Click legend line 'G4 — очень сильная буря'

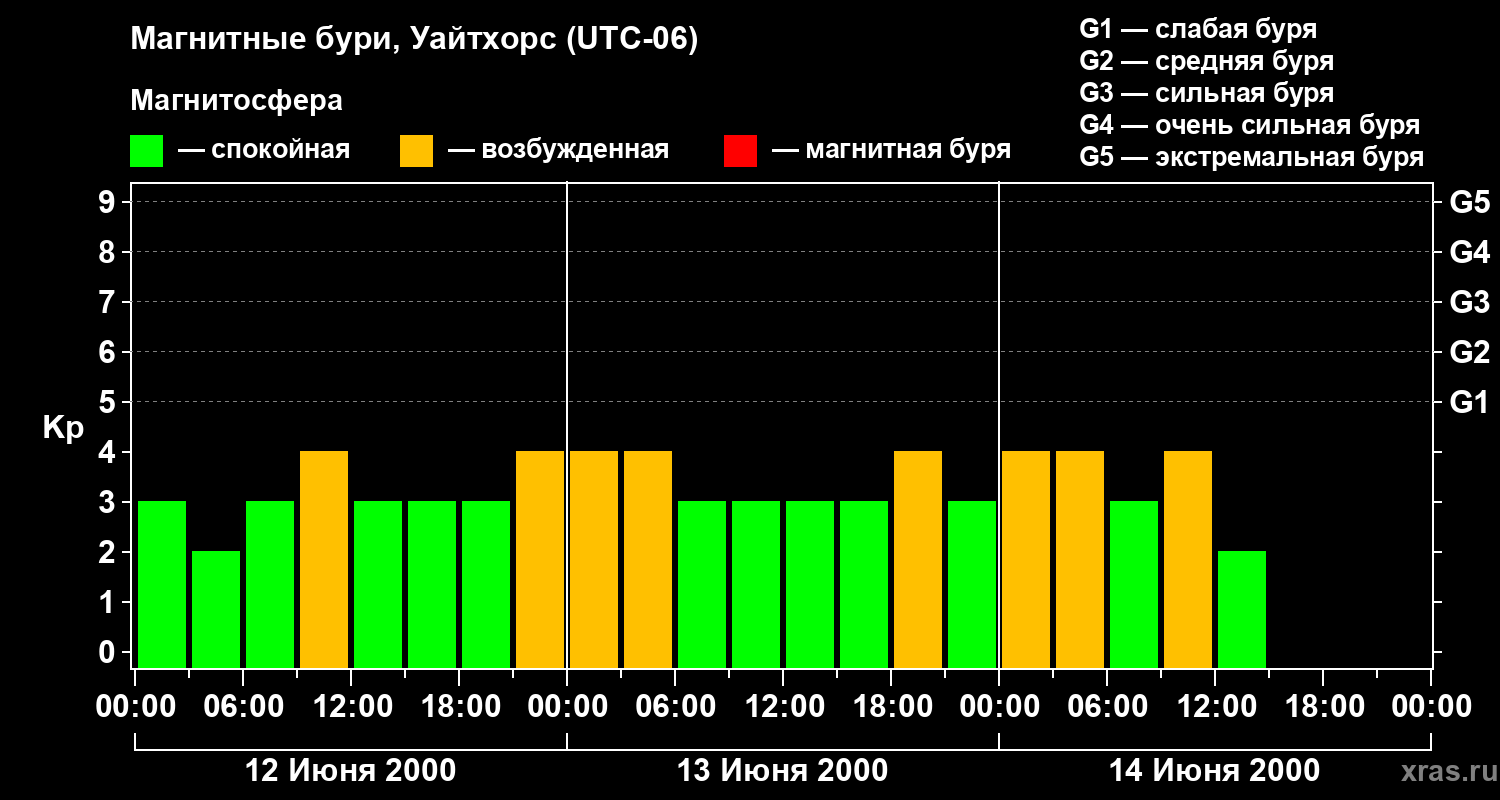[1249, 125]
